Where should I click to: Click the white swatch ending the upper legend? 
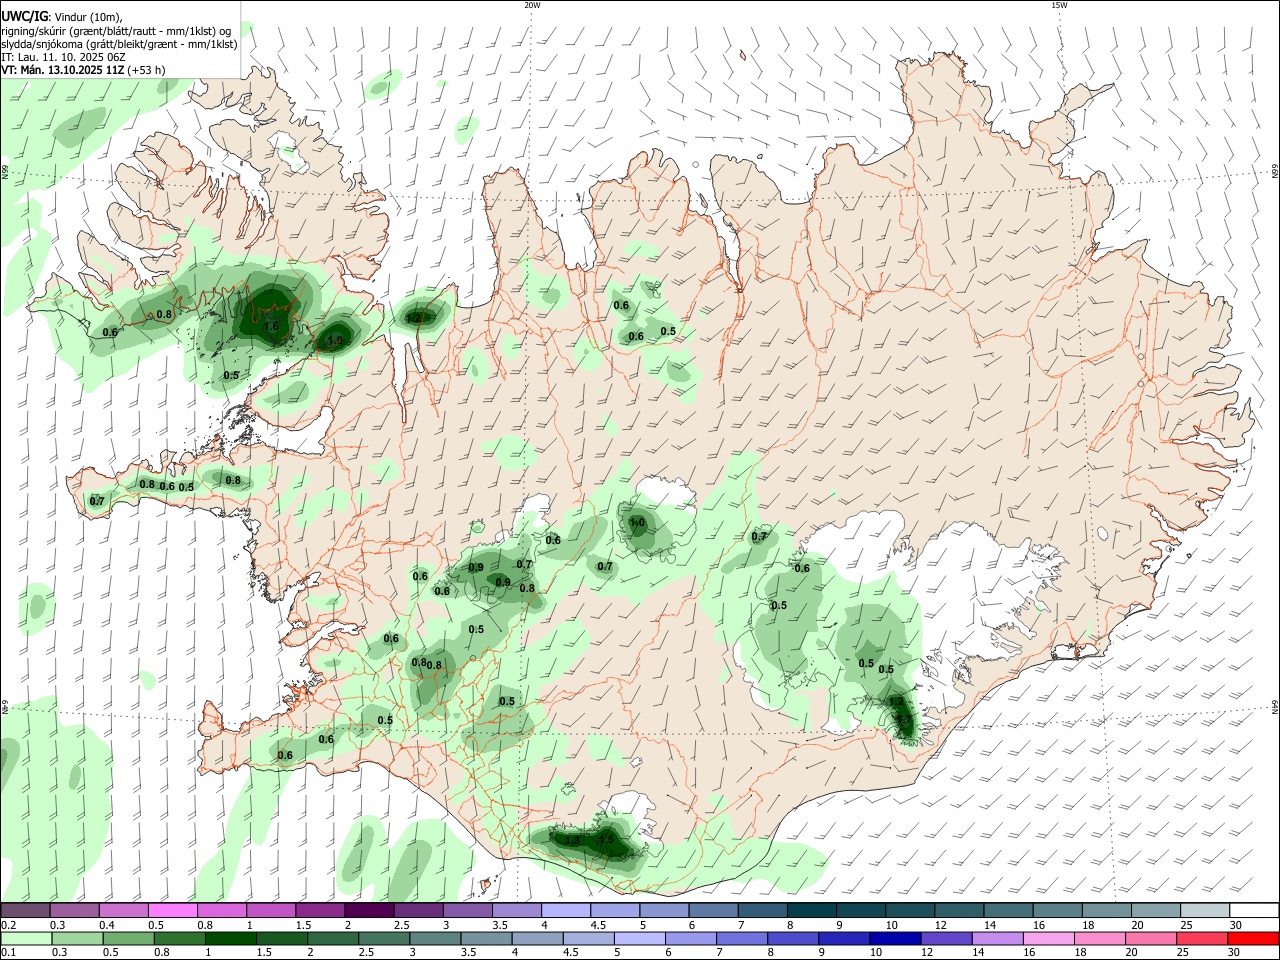pos(1254,910)
